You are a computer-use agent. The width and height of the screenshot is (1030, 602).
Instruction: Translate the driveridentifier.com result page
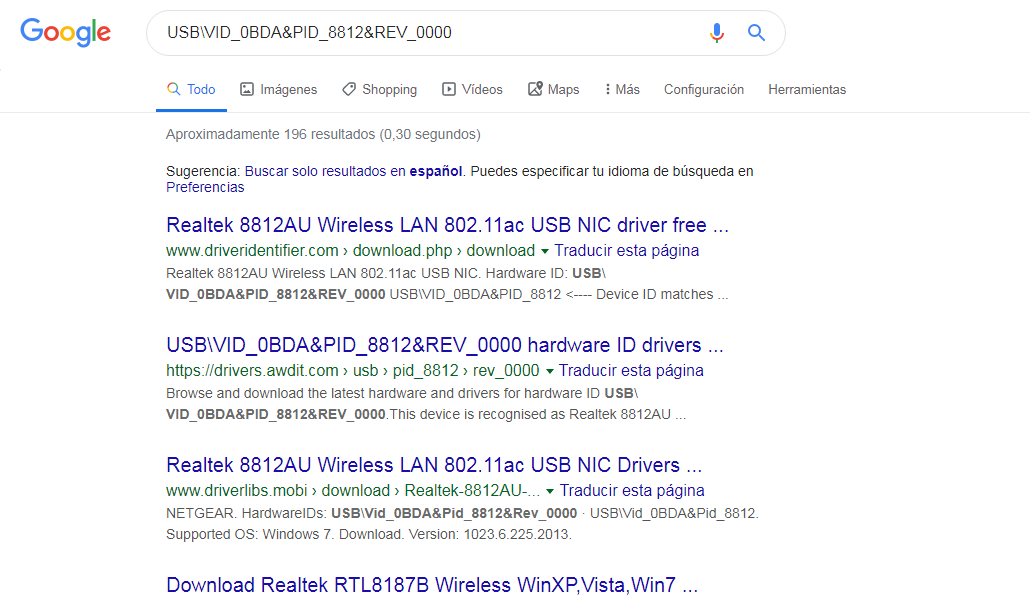(x=627, y=250)
